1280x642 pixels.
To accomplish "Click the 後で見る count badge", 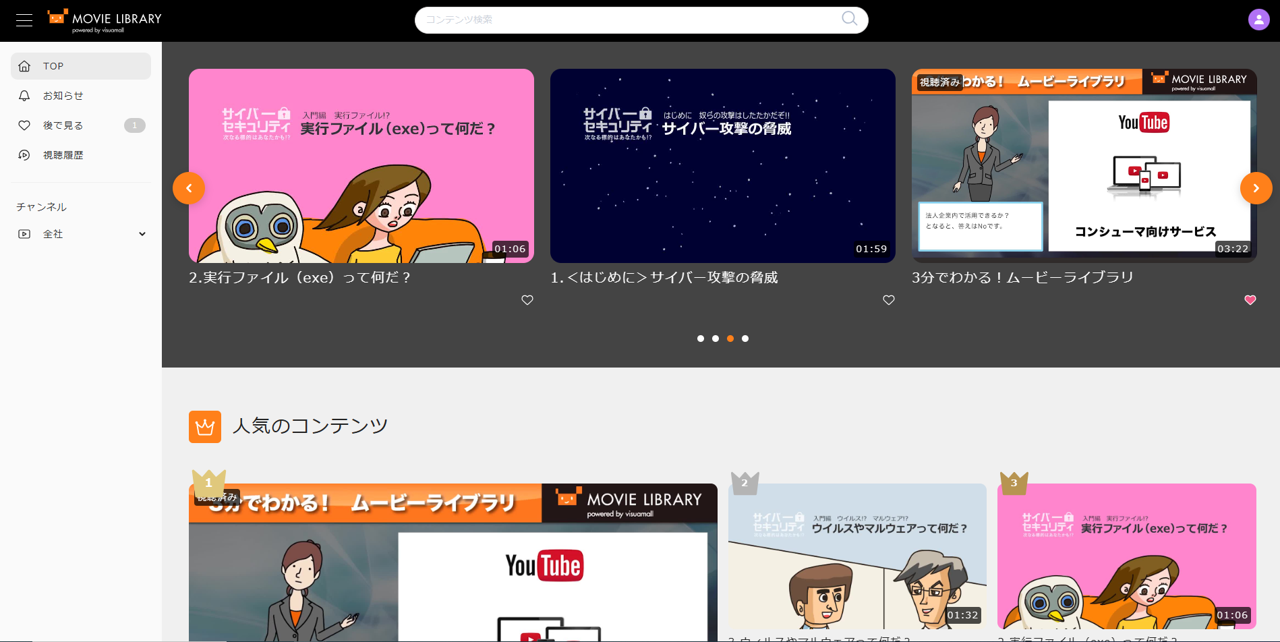I will pyautogui.click(x=135, y=125).
